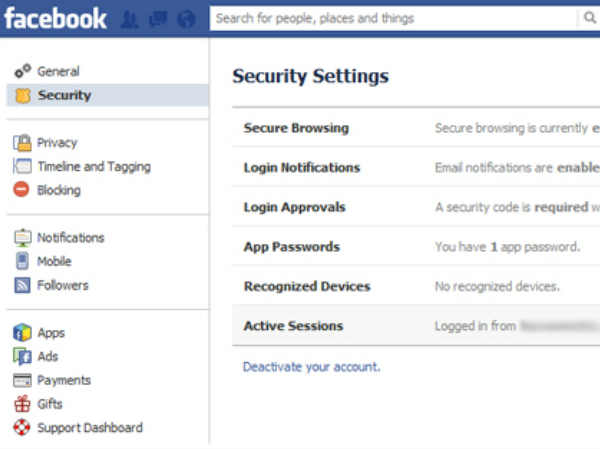Click Deactivate your account link
The width and height of the screenshot is (600, 450).
click(x=311, y=367)
